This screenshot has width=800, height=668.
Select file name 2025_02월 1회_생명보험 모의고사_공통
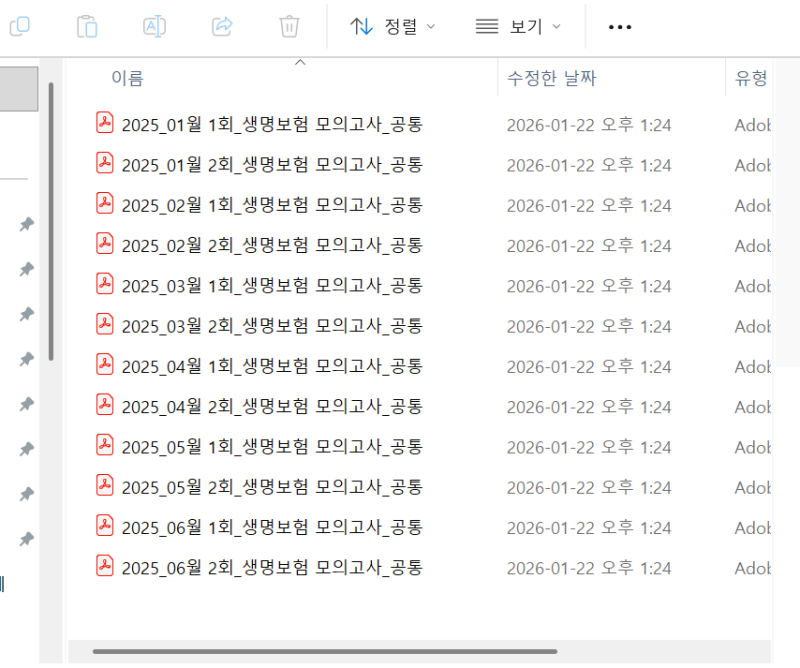pyautogui.click(x=272, y=205)
